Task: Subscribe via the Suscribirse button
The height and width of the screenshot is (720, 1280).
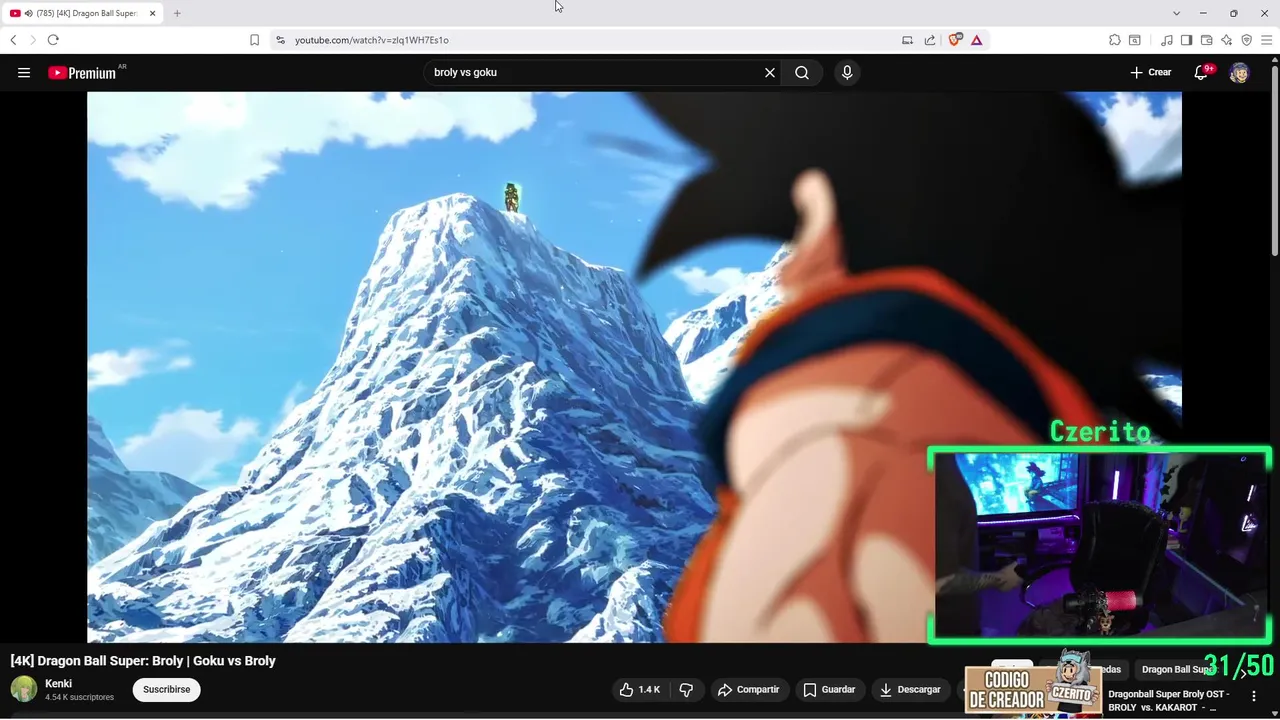Action: click(x=166, y=689)
